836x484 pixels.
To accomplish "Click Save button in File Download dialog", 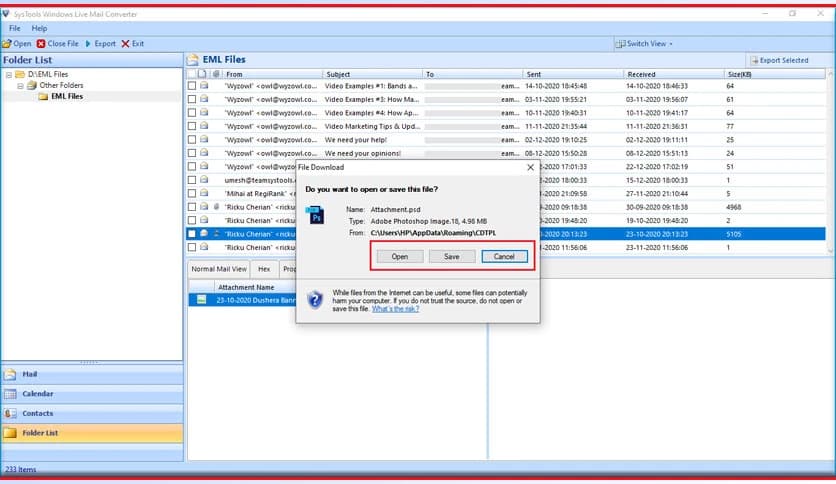I will pos(452,256).
